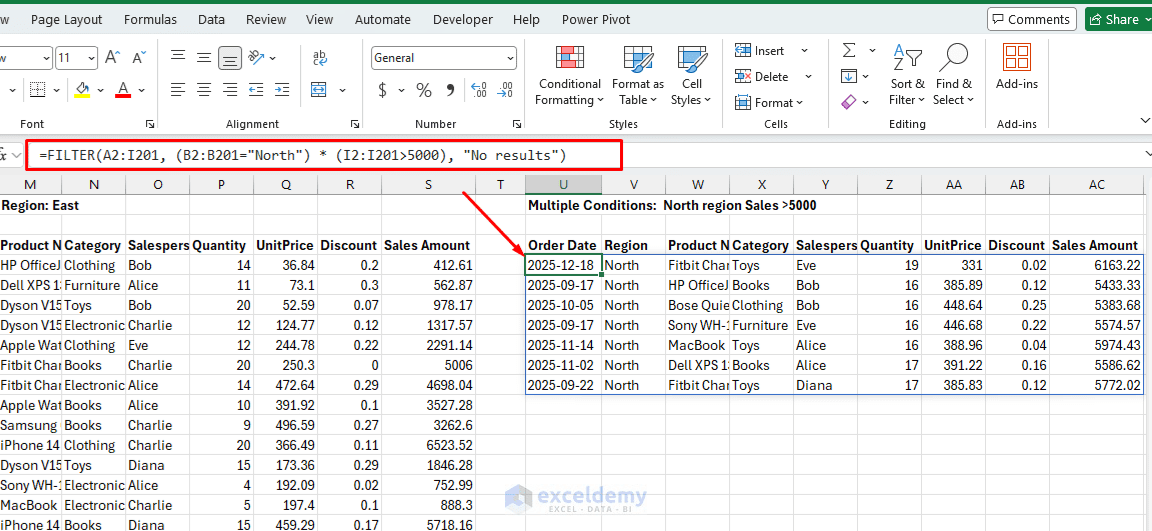Click the Fill down icon
Screen dimensions: 1152x531
click(x=849, y=76)
